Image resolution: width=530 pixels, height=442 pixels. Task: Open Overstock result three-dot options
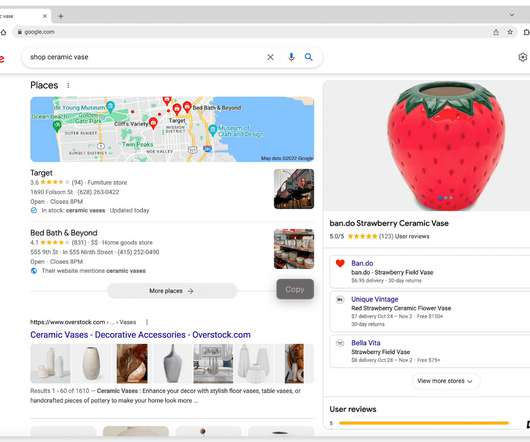(x=147, y=322)
